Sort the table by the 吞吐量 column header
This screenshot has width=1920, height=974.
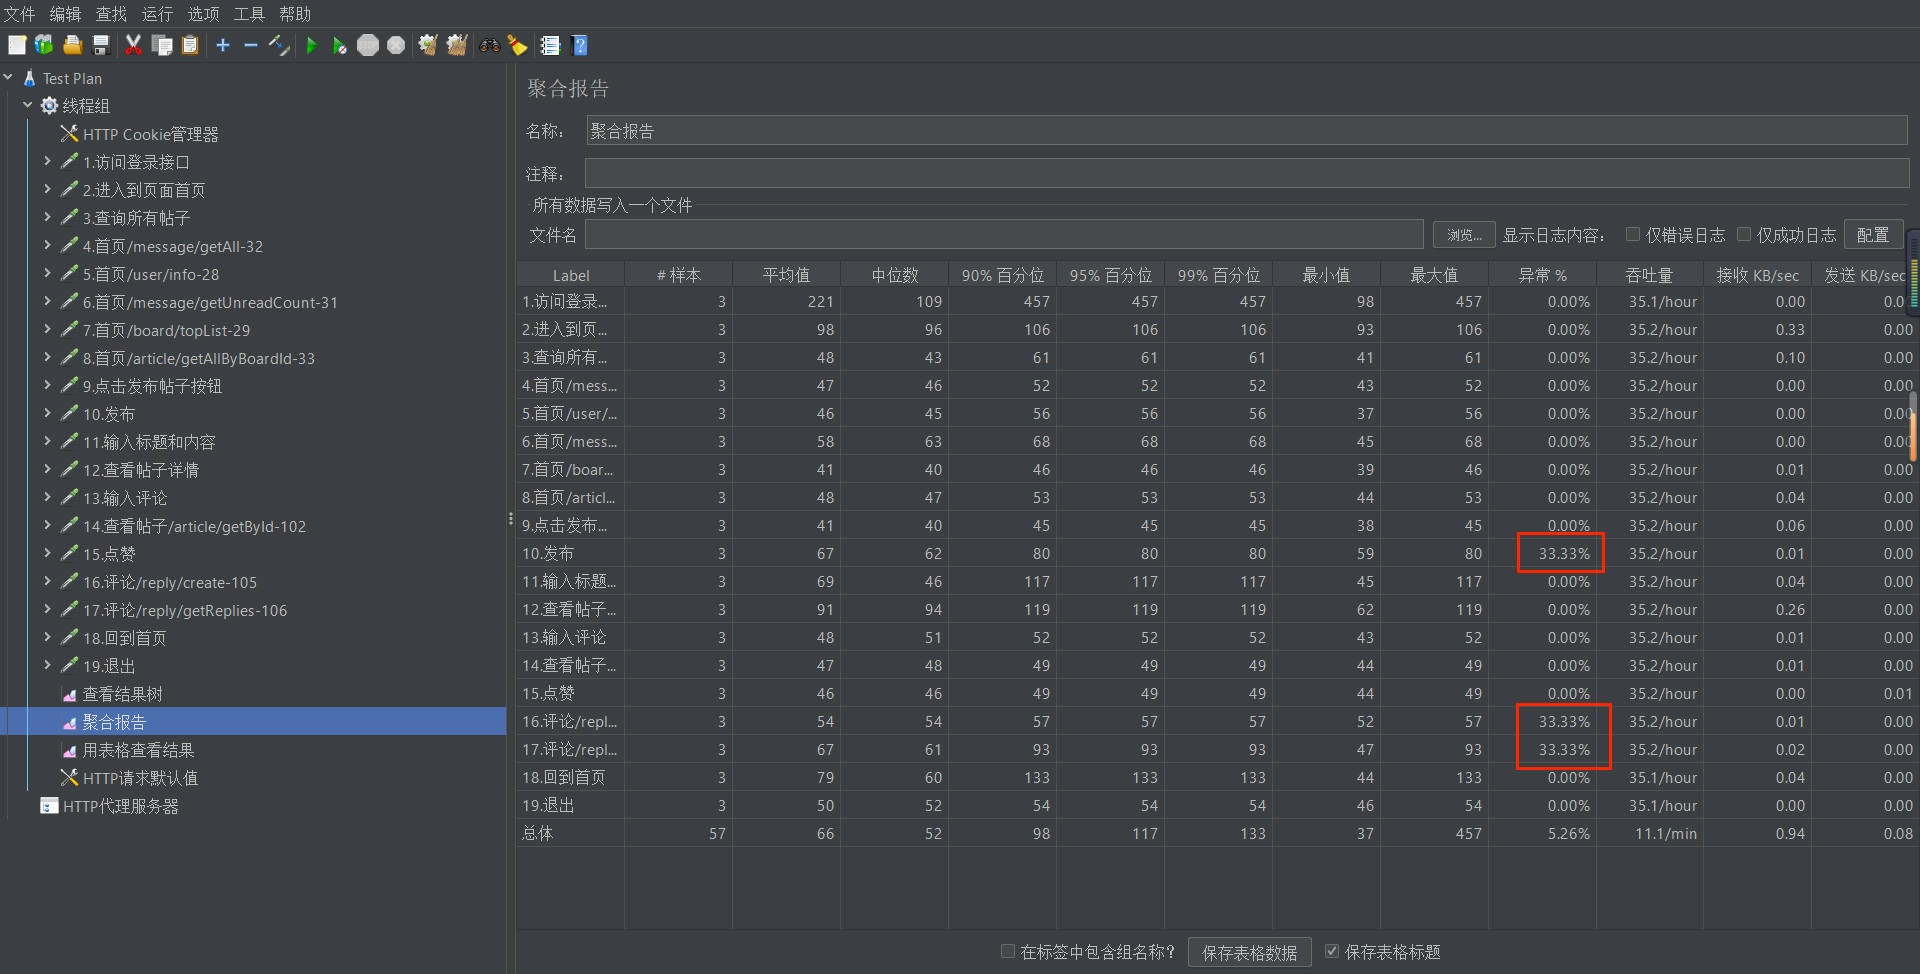1650,275
